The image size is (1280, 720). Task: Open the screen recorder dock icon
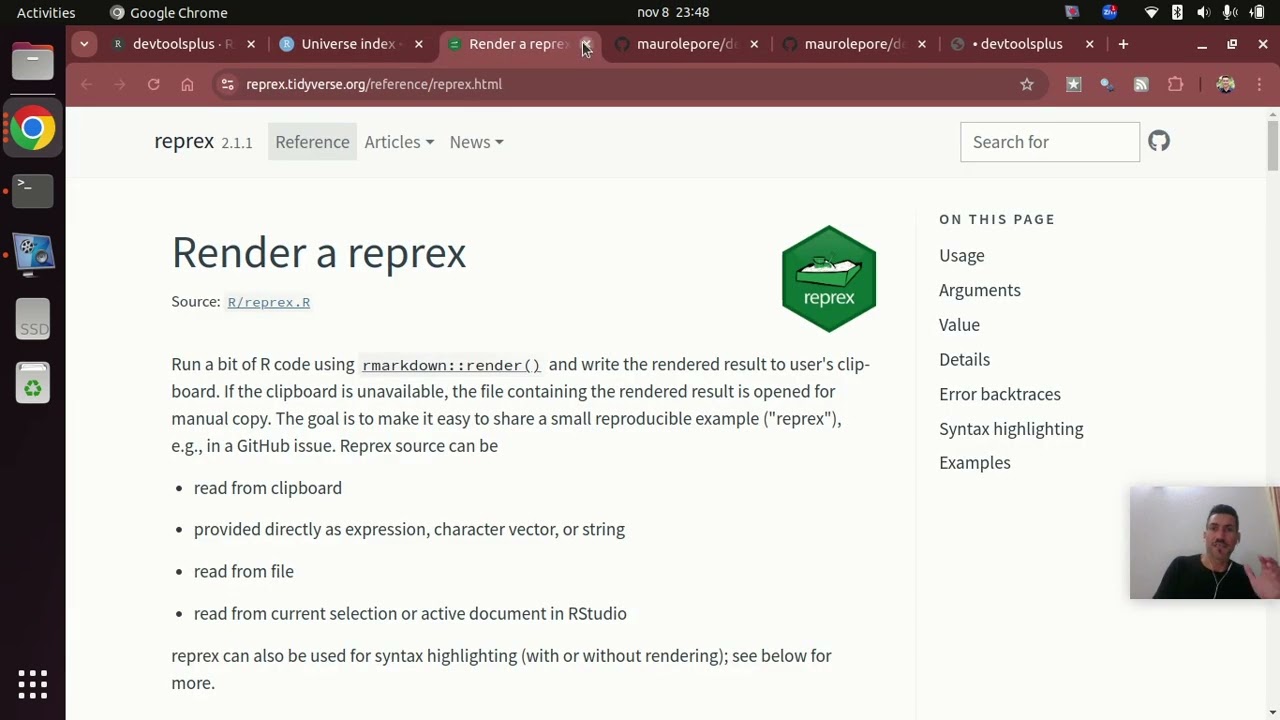pyautogui.click(x=32, y=254)
